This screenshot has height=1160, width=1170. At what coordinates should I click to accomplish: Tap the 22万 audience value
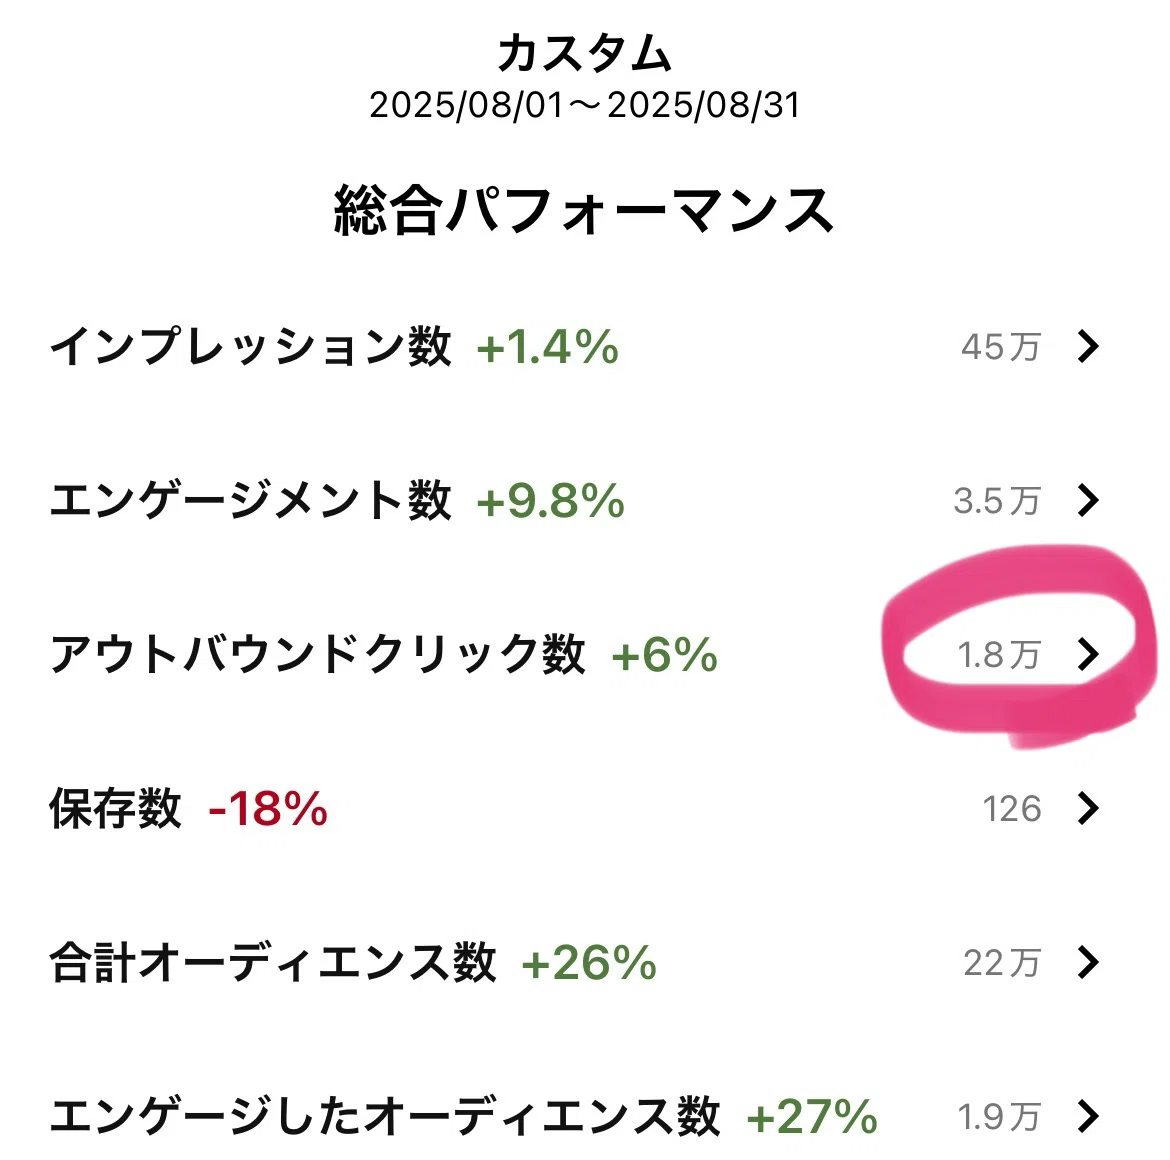point(1001,962)
